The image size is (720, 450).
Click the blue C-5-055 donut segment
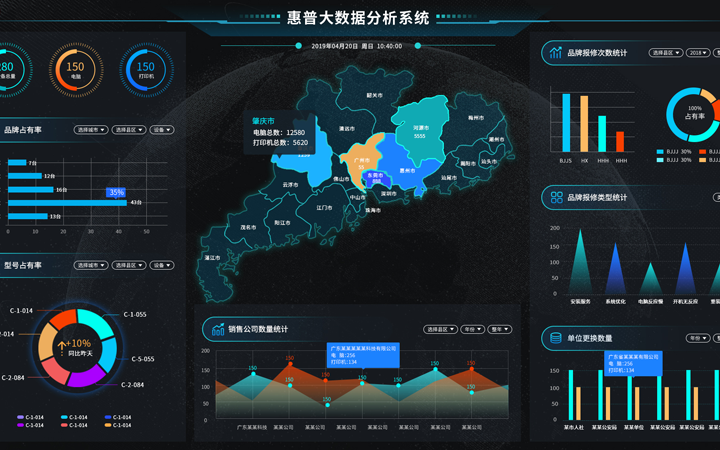tap(109, 354)
